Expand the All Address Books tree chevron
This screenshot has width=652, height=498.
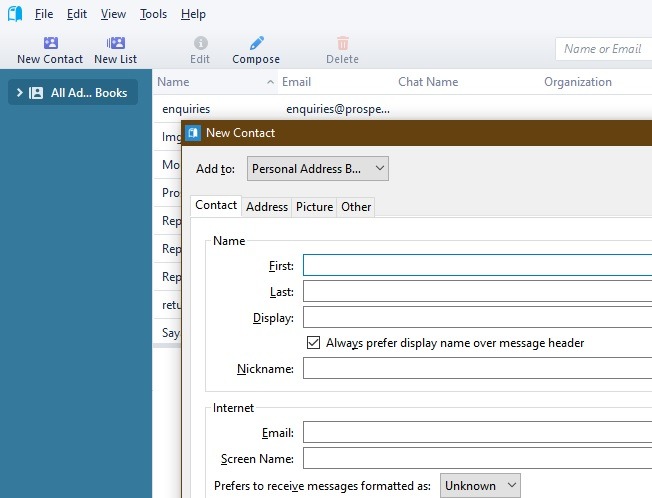[19, 92]
